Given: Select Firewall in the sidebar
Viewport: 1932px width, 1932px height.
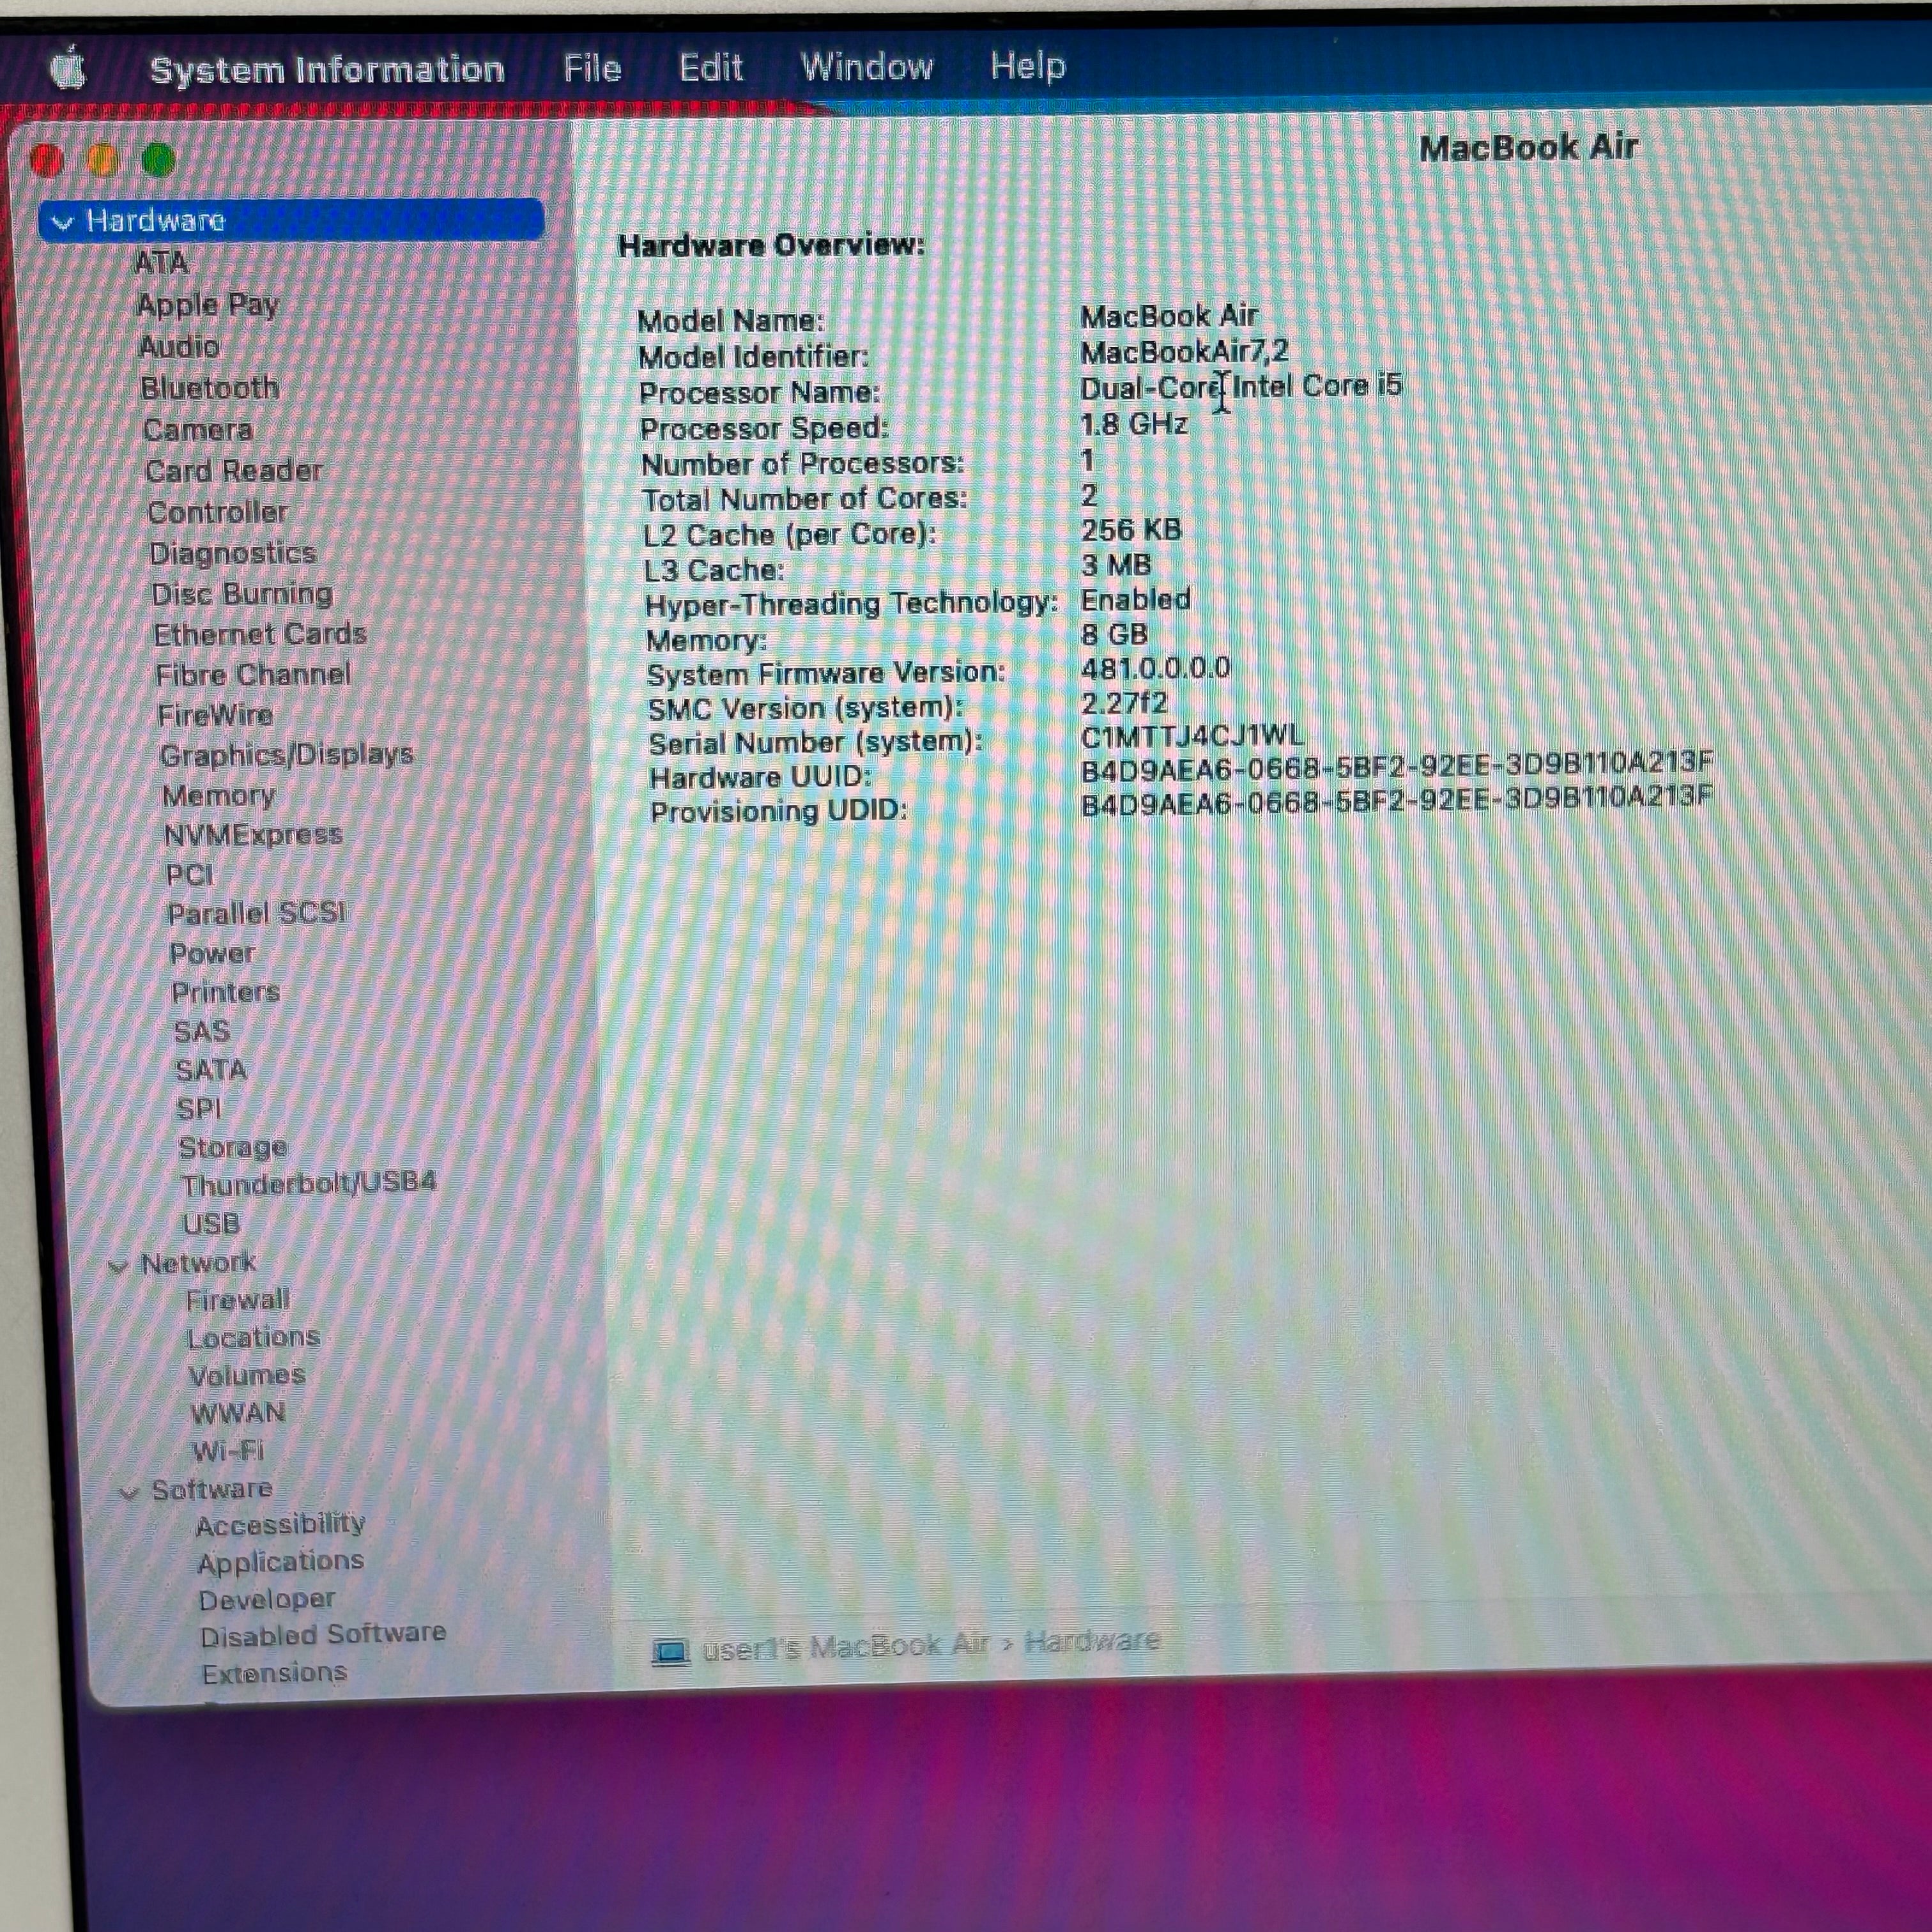Looking at the screenshot, I should [238, 1300].
